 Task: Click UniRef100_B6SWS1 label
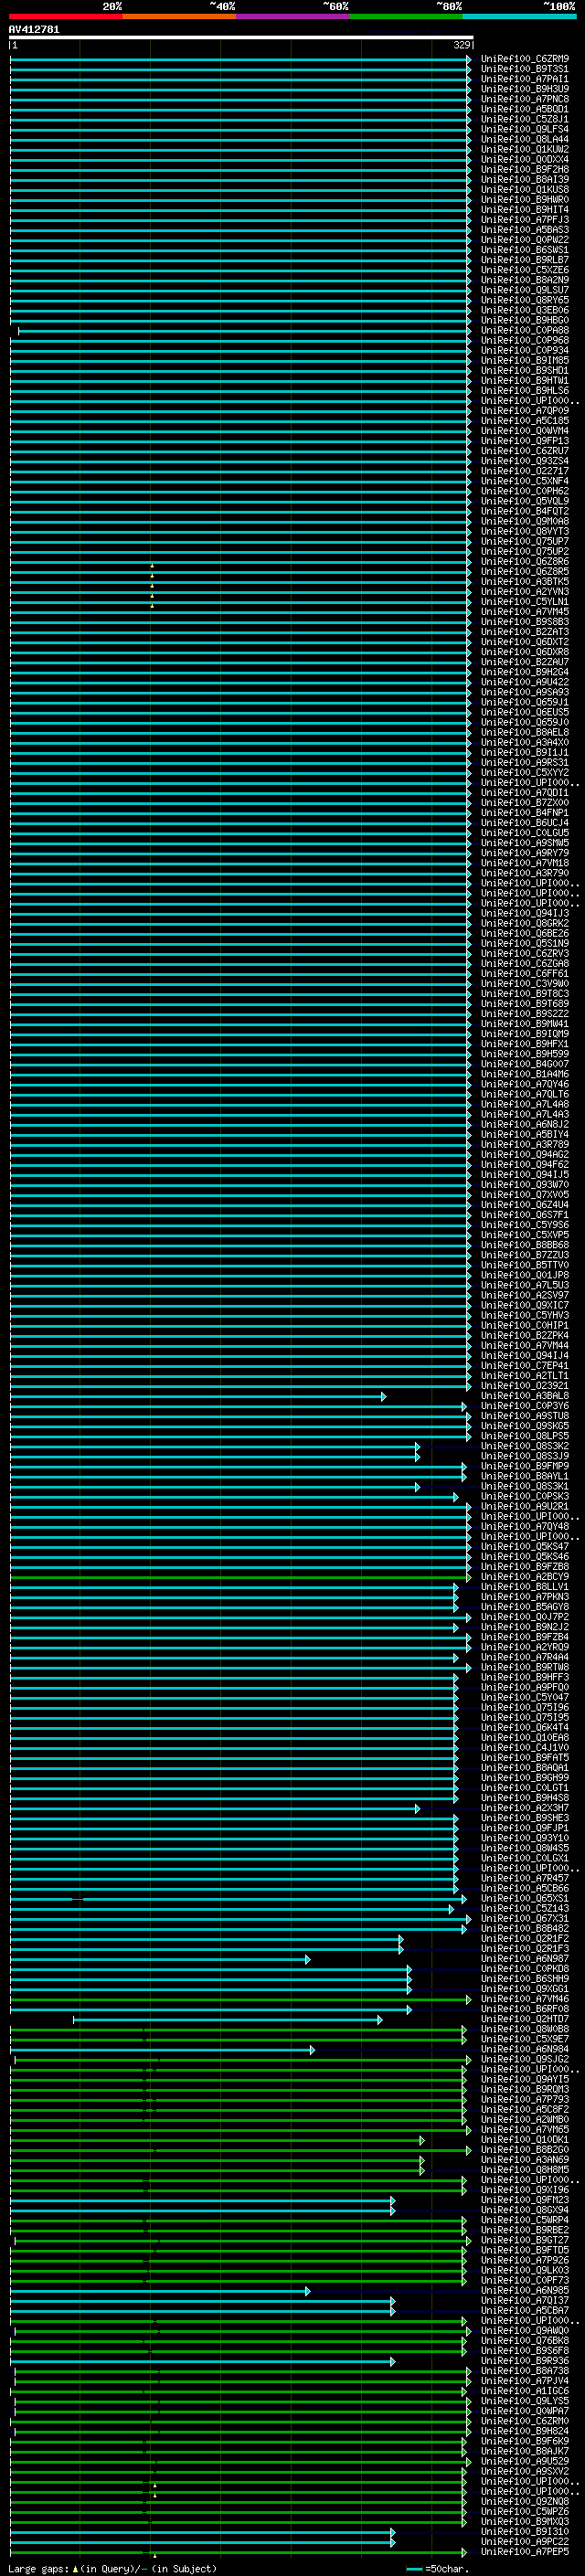tap(525, 250)
